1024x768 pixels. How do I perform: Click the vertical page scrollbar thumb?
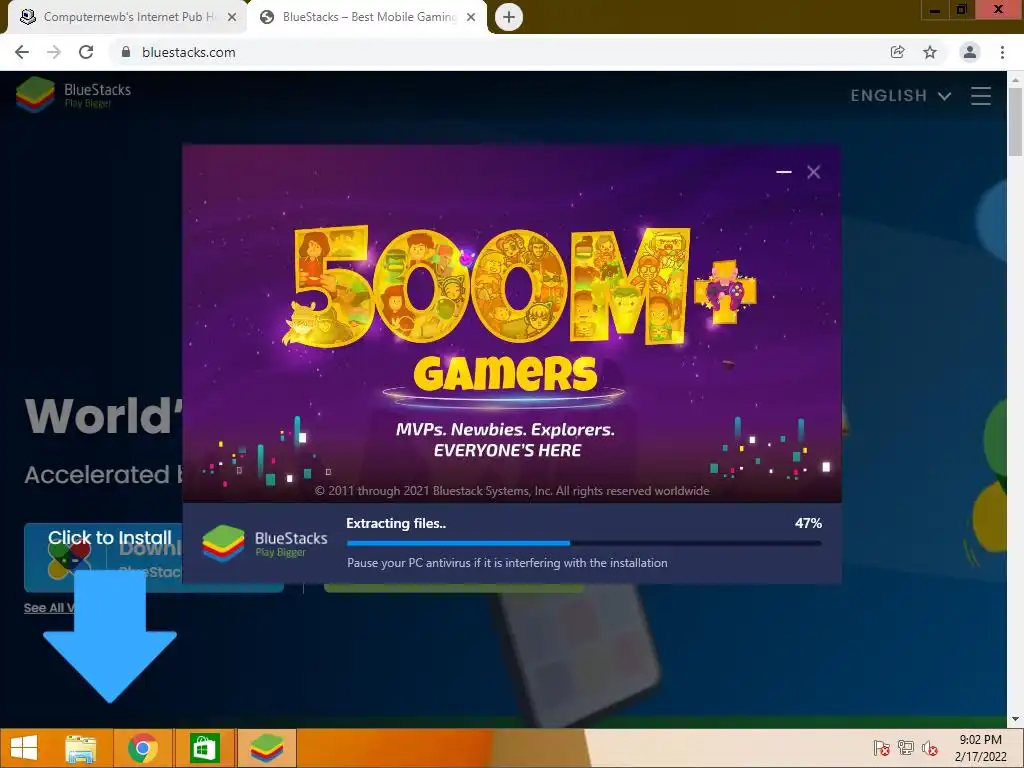[1015, 121]
